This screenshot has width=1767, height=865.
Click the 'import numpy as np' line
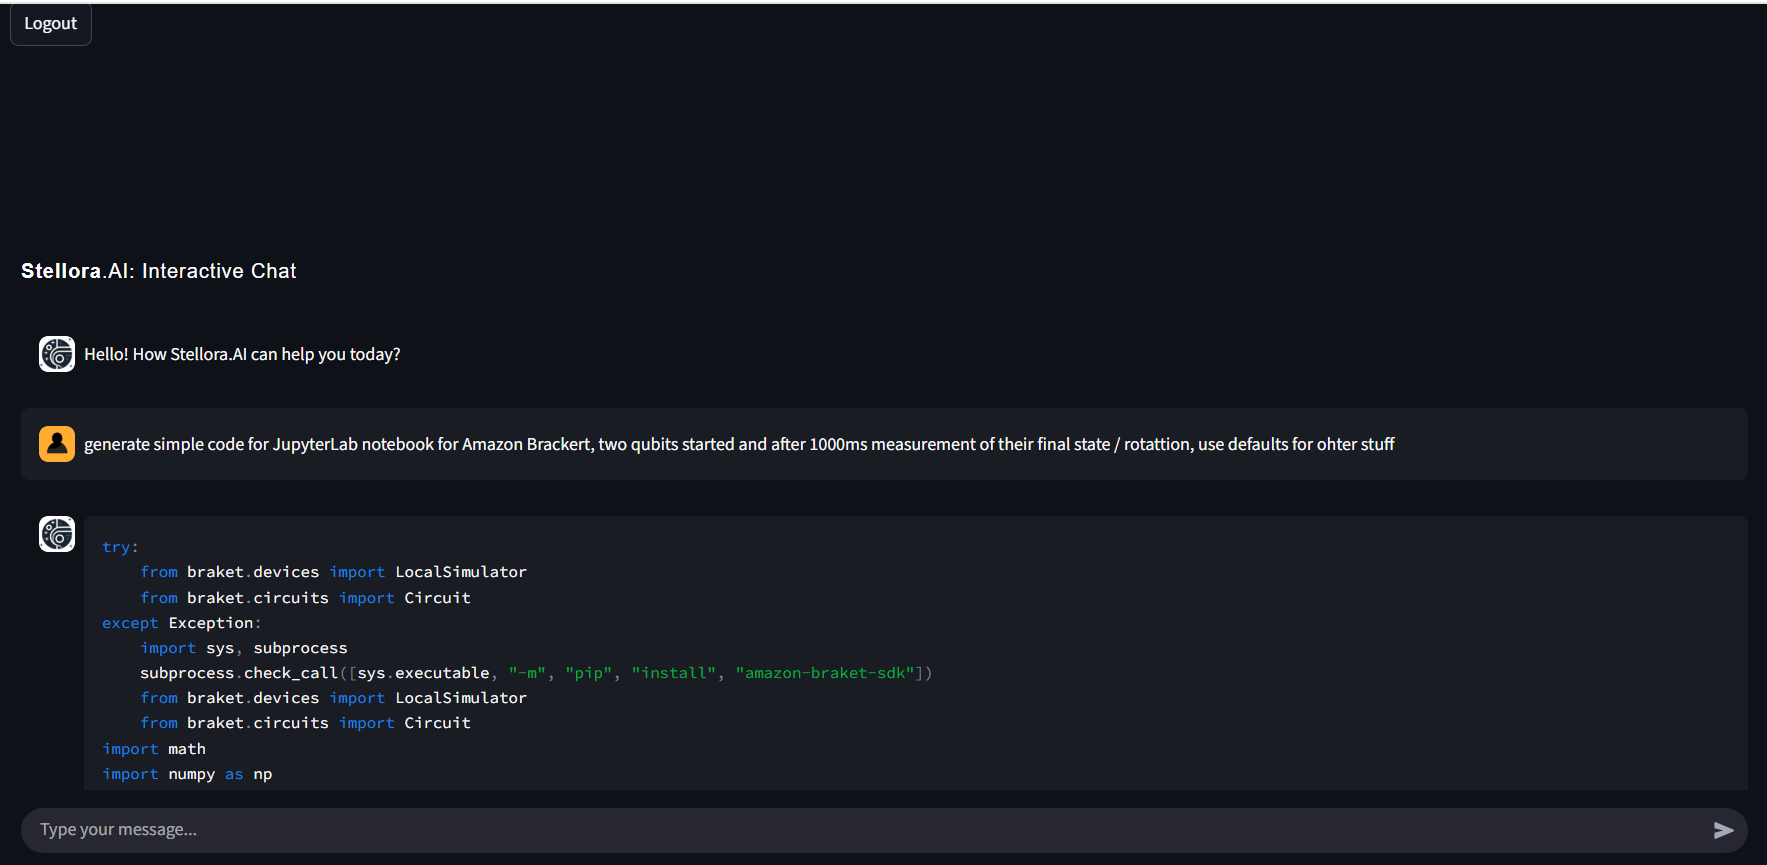tap(187, 774)
